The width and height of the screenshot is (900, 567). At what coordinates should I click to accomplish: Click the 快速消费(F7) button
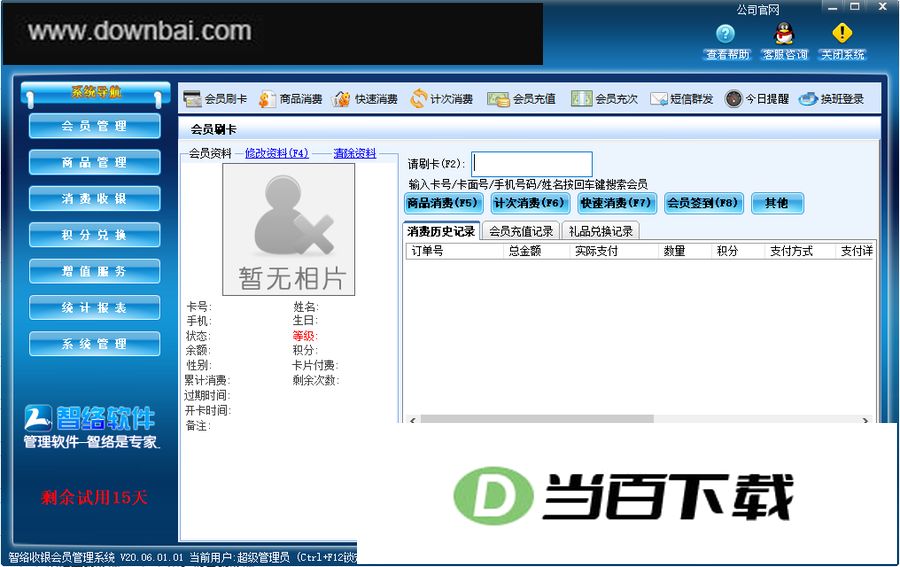click(616, 203)
